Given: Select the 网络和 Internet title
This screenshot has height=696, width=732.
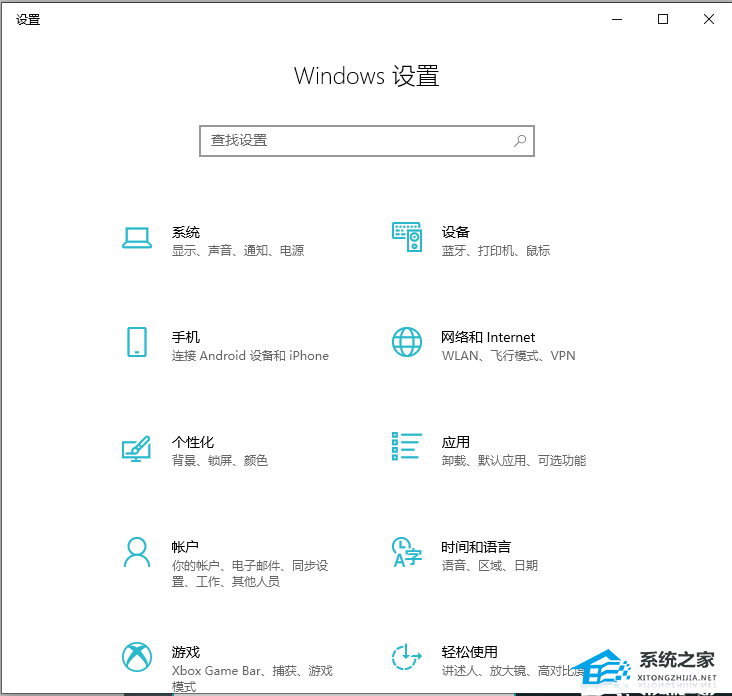Looking at the screenshot, I should tap(488, 337).
